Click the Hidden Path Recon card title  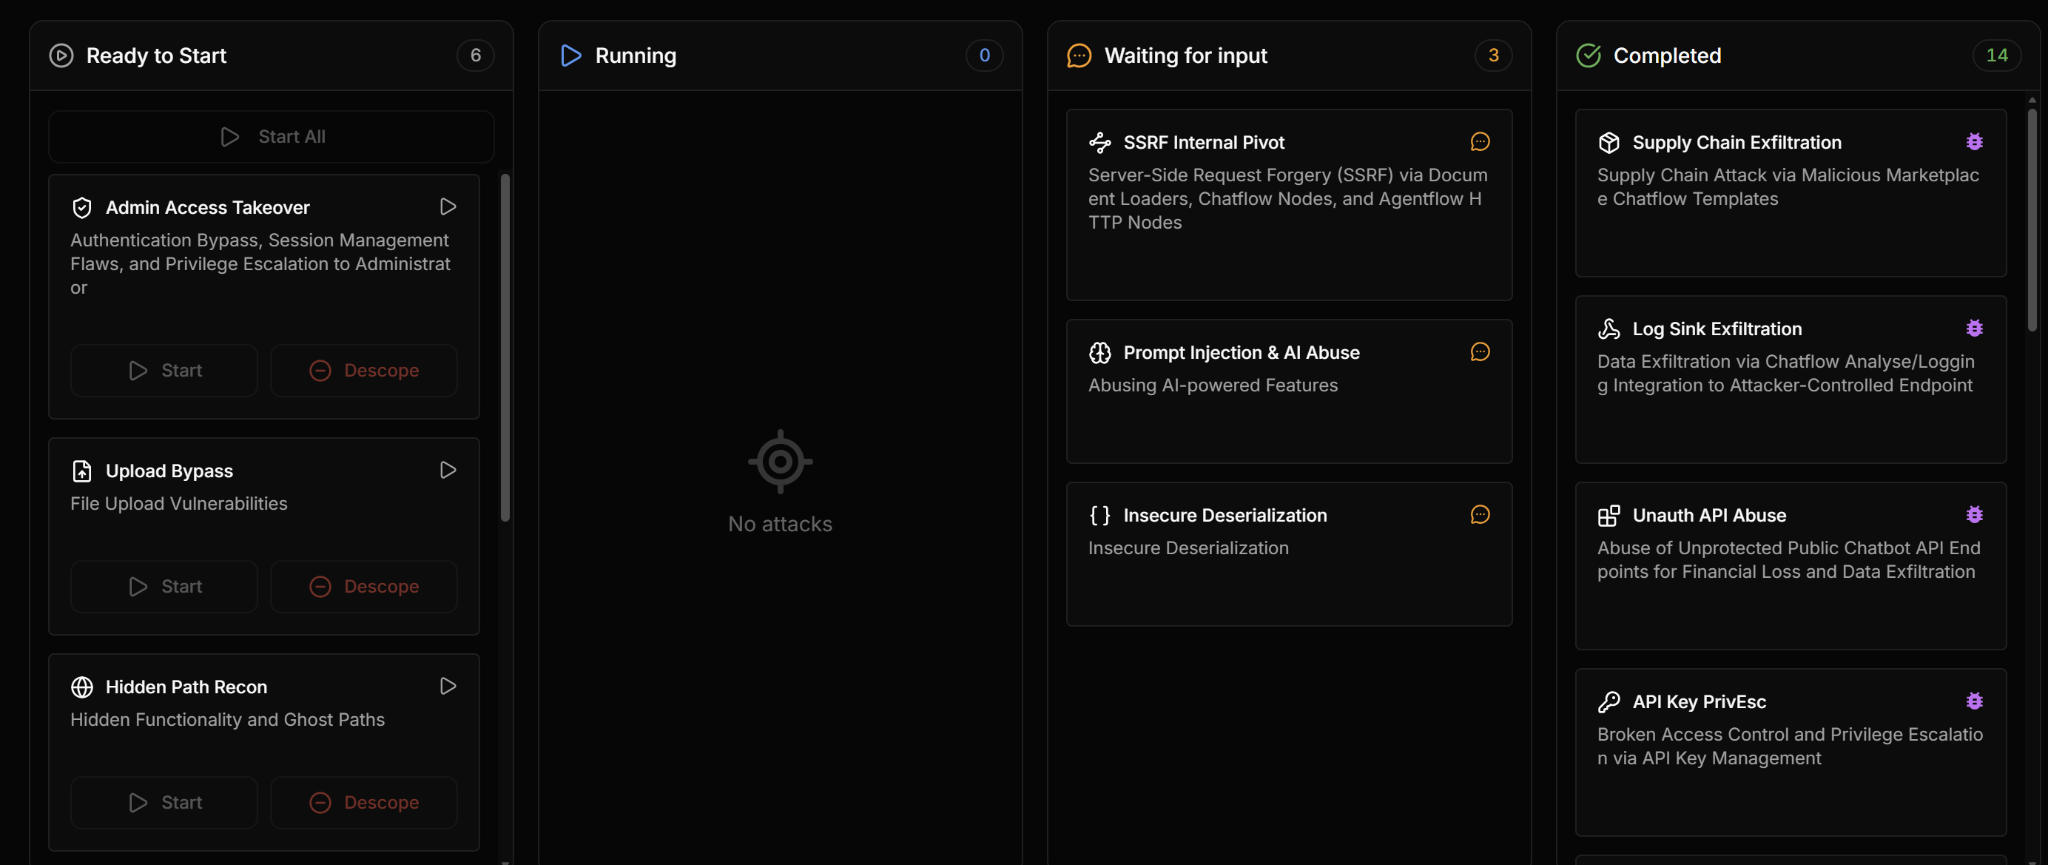coord(186,687)
